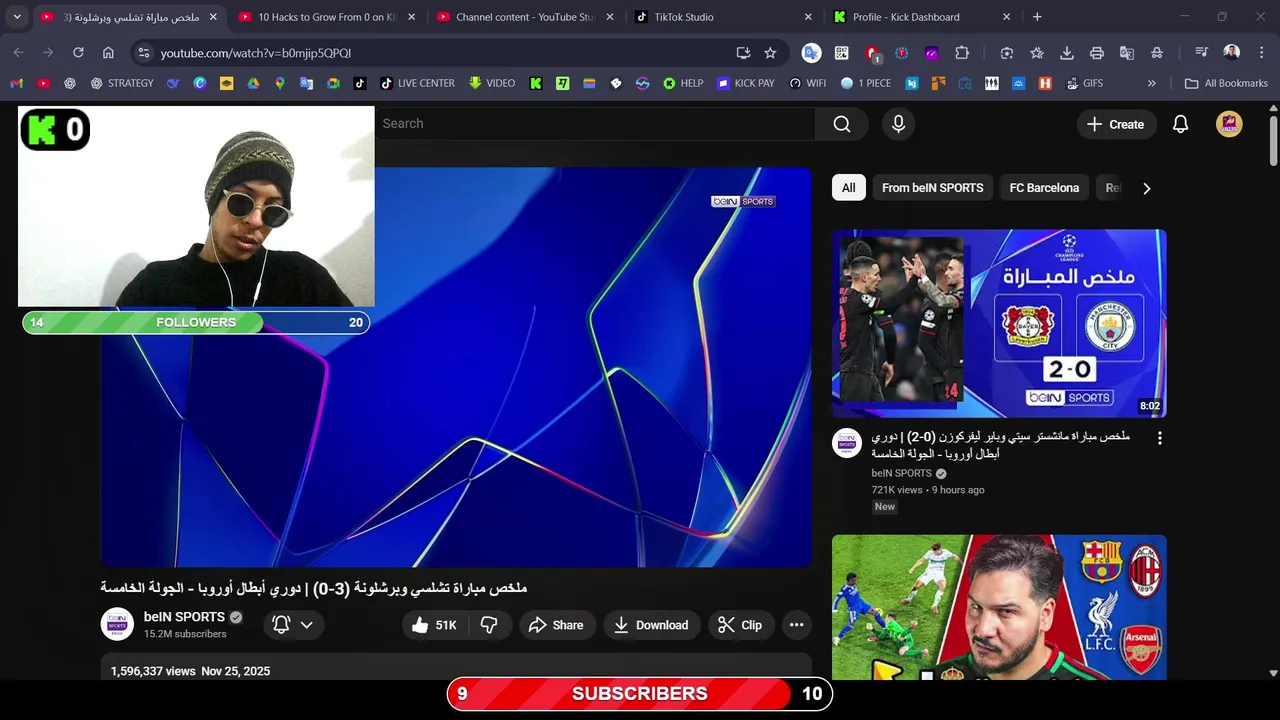The width and height of the screenshot is (1280, 720).
Task: Click the Download button
Action: tap(650, 625)
